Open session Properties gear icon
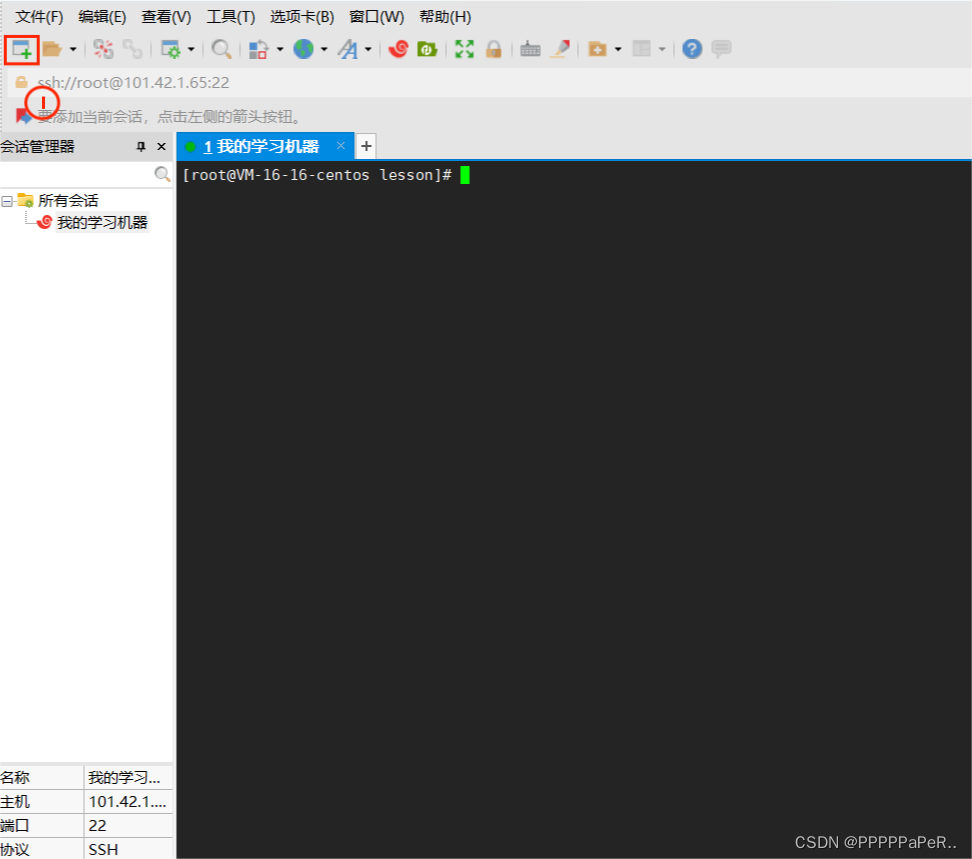972x859 pixels. pos(170,49)
